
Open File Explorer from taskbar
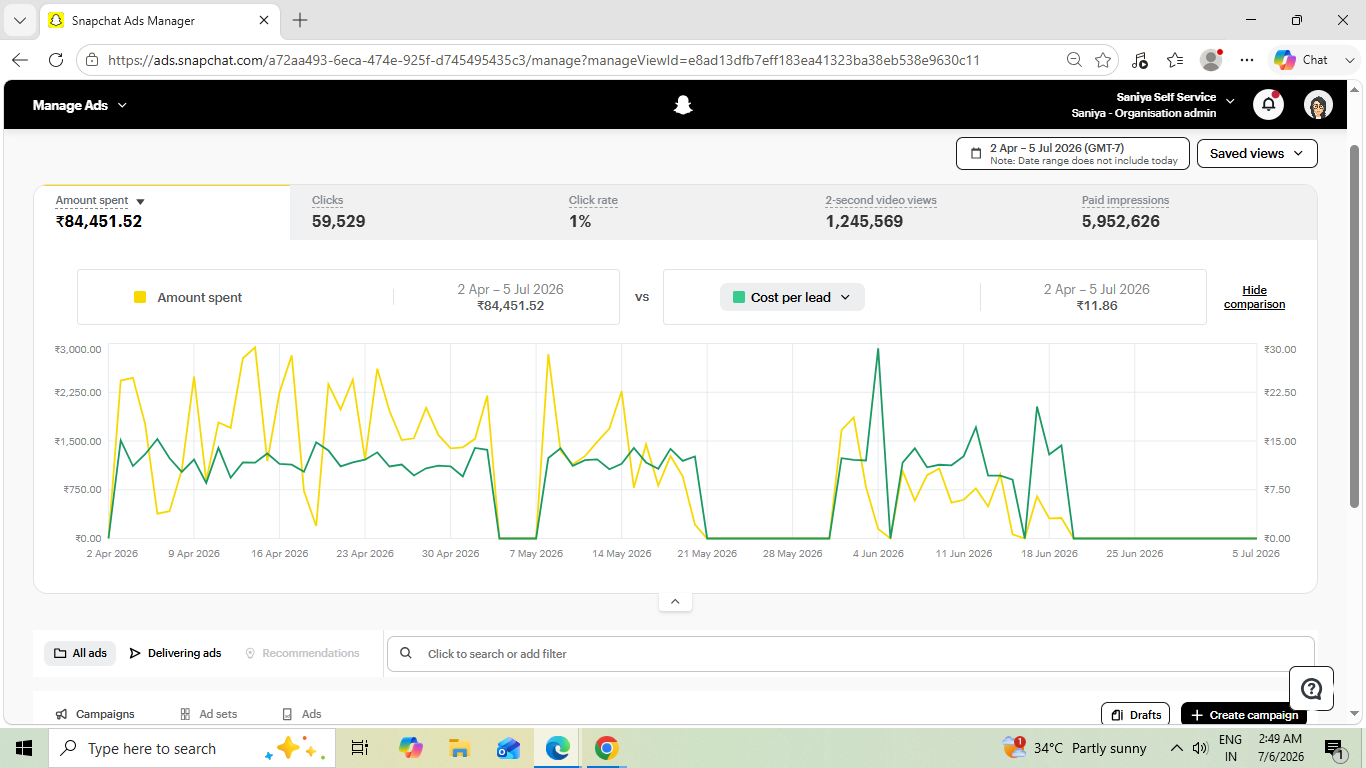point(459,748)
